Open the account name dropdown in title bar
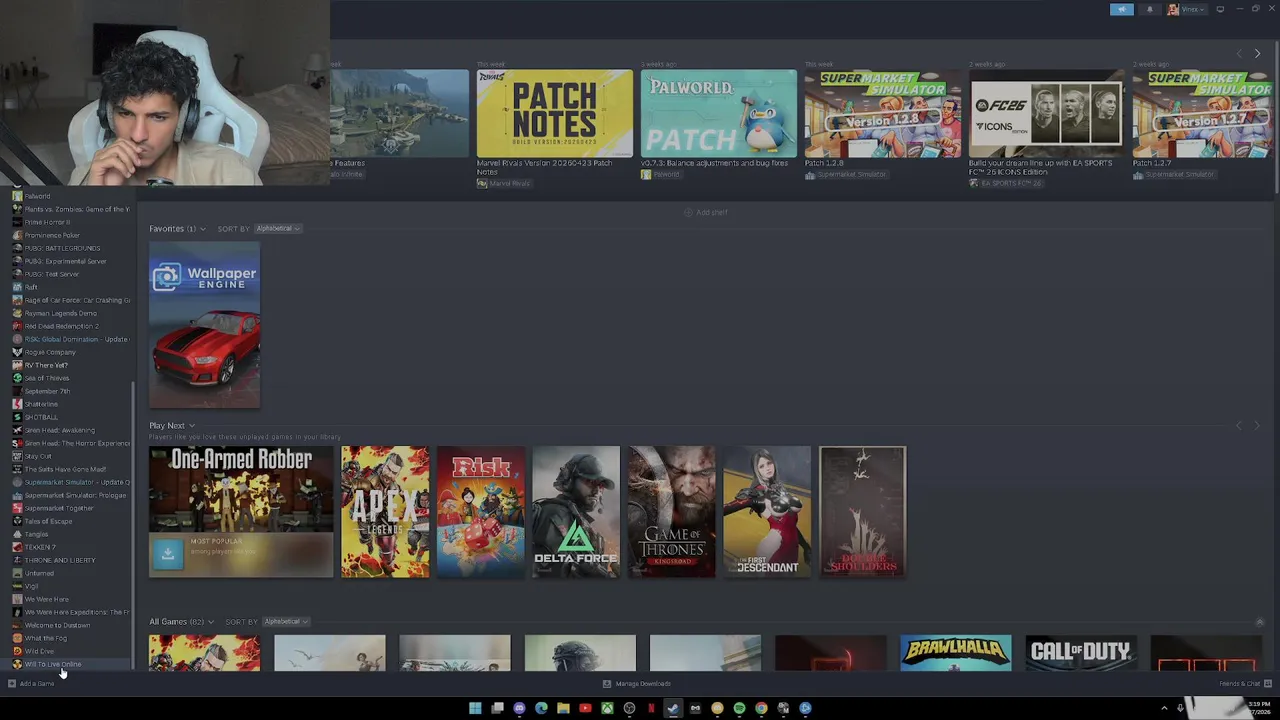1280x720 pixels. (1189, 9)
